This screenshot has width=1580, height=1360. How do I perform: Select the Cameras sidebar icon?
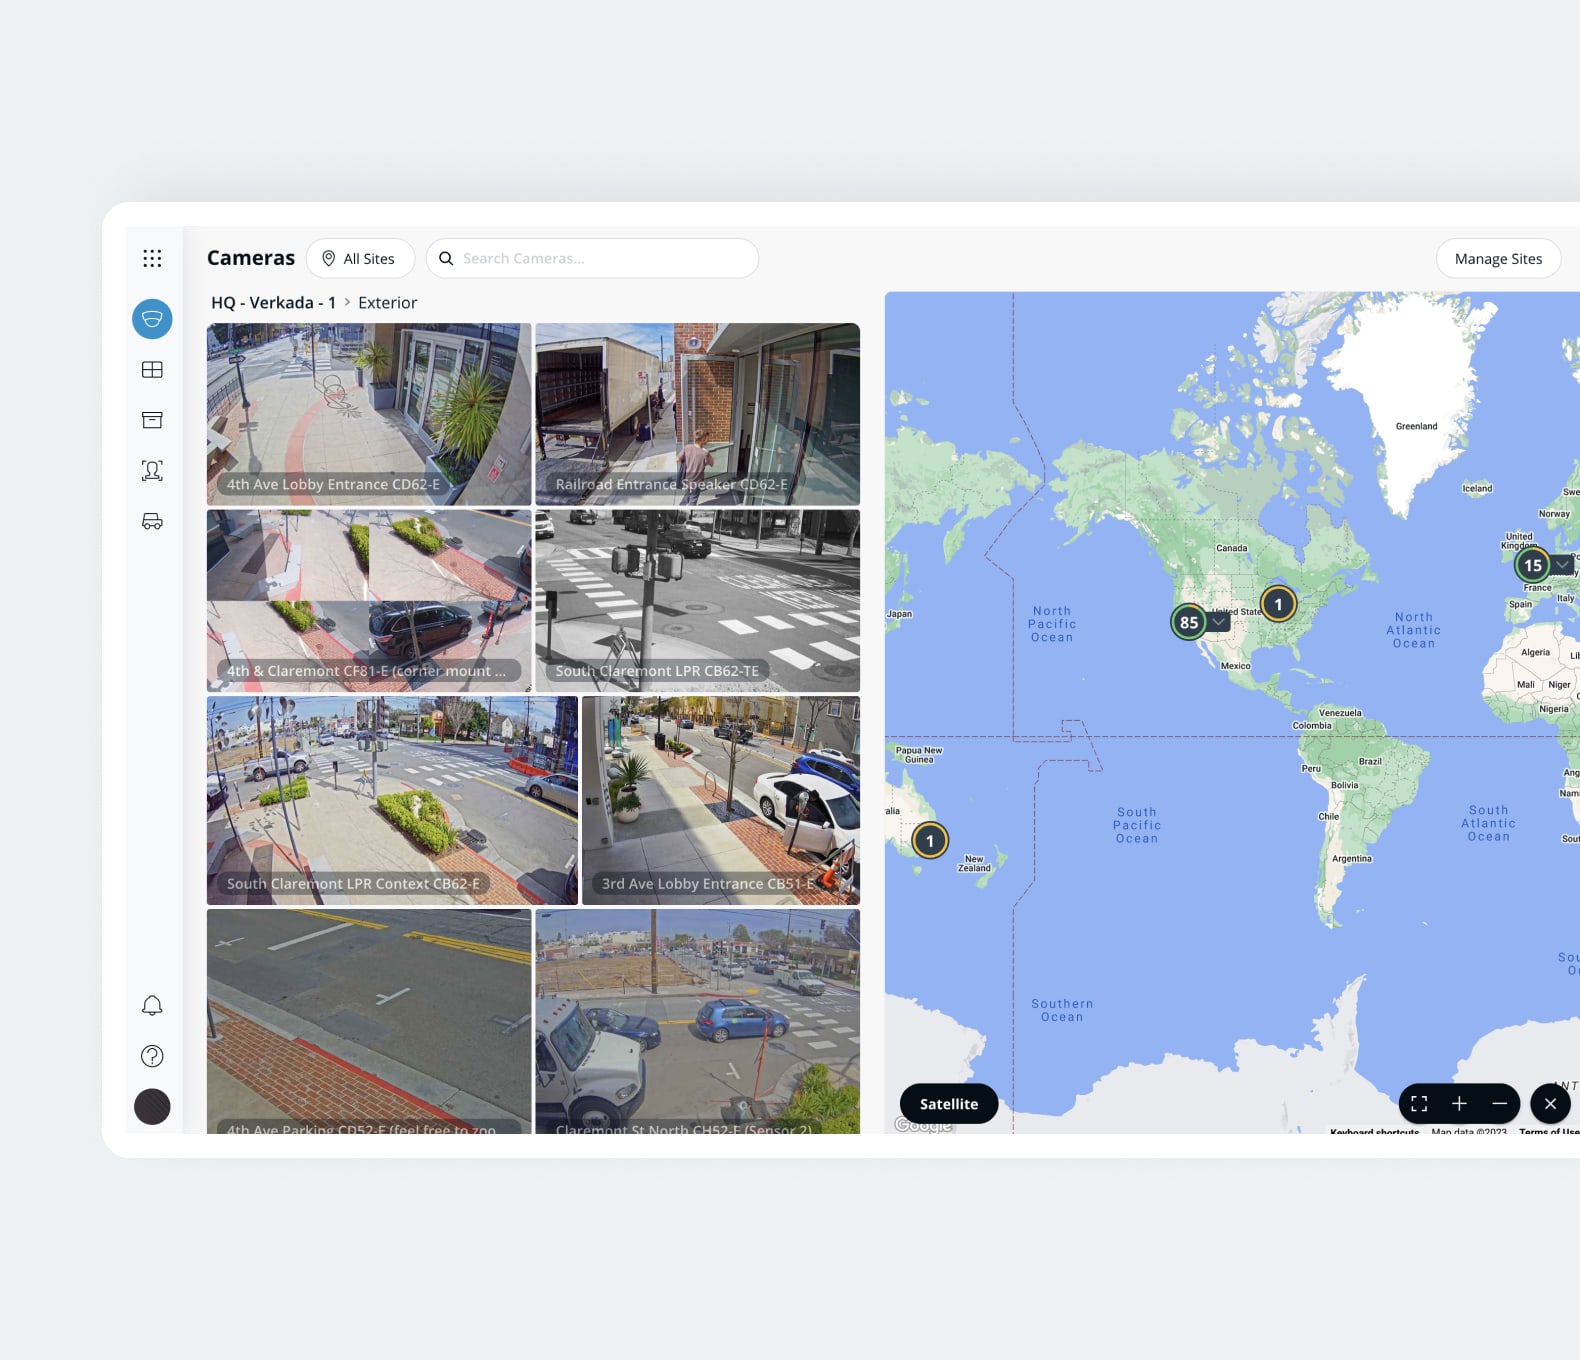152,319
